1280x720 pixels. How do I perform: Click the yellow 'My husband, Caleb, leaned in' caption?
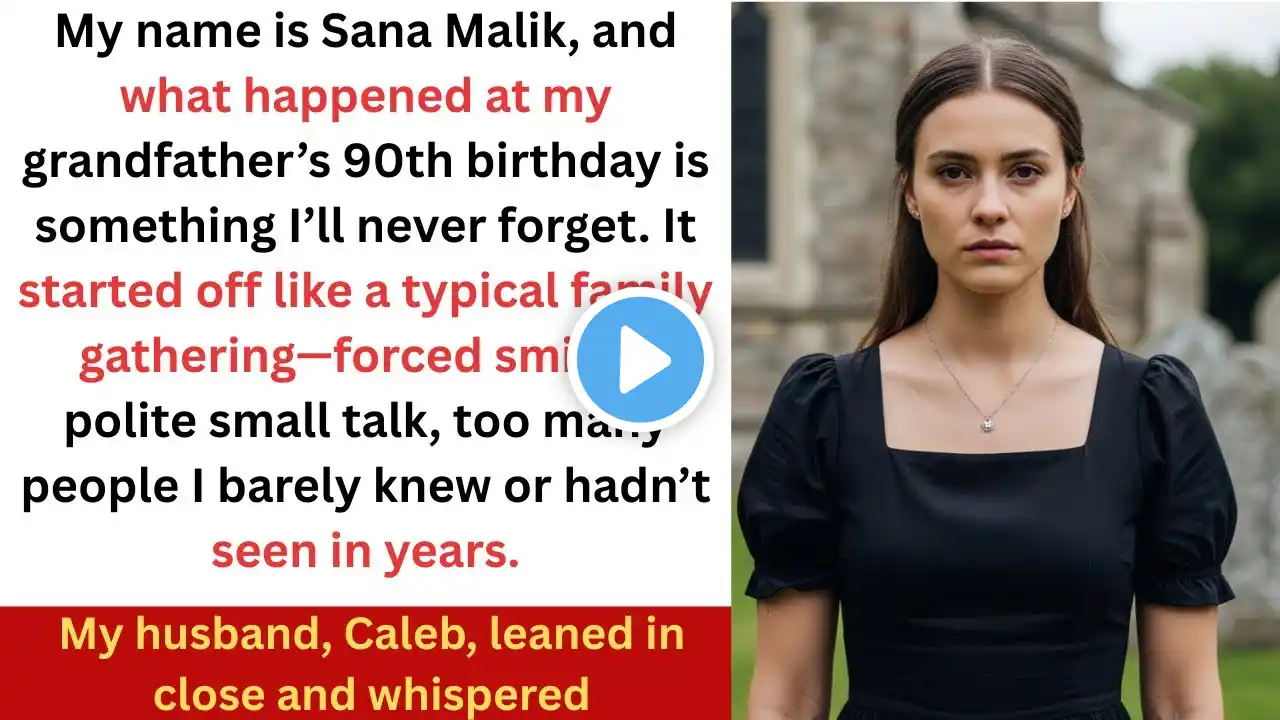click(372, 636)
